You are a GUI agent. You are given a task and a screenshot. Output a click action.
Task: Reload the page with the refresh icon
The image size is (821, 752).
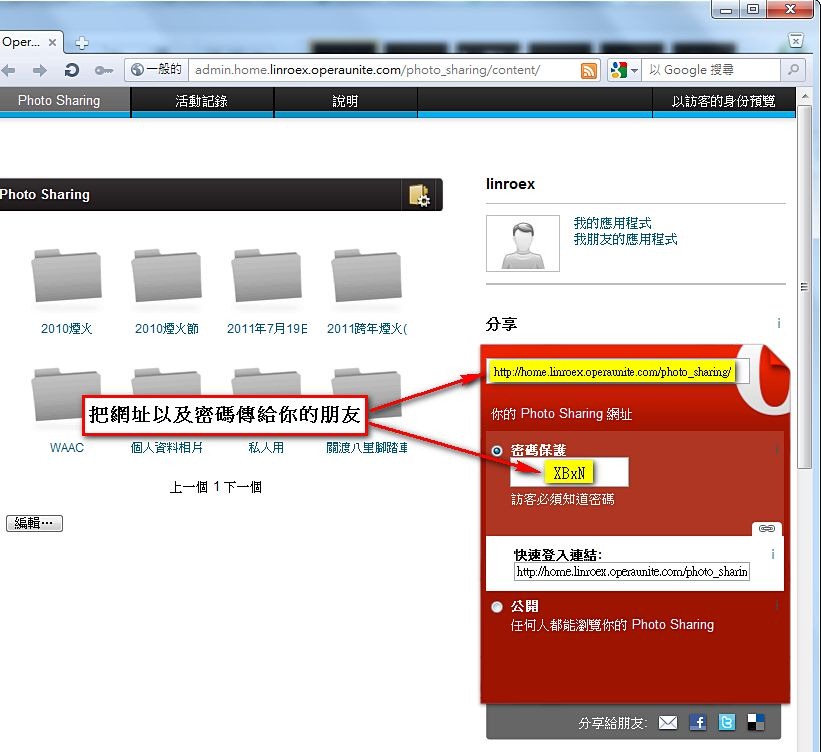point(72,70)
